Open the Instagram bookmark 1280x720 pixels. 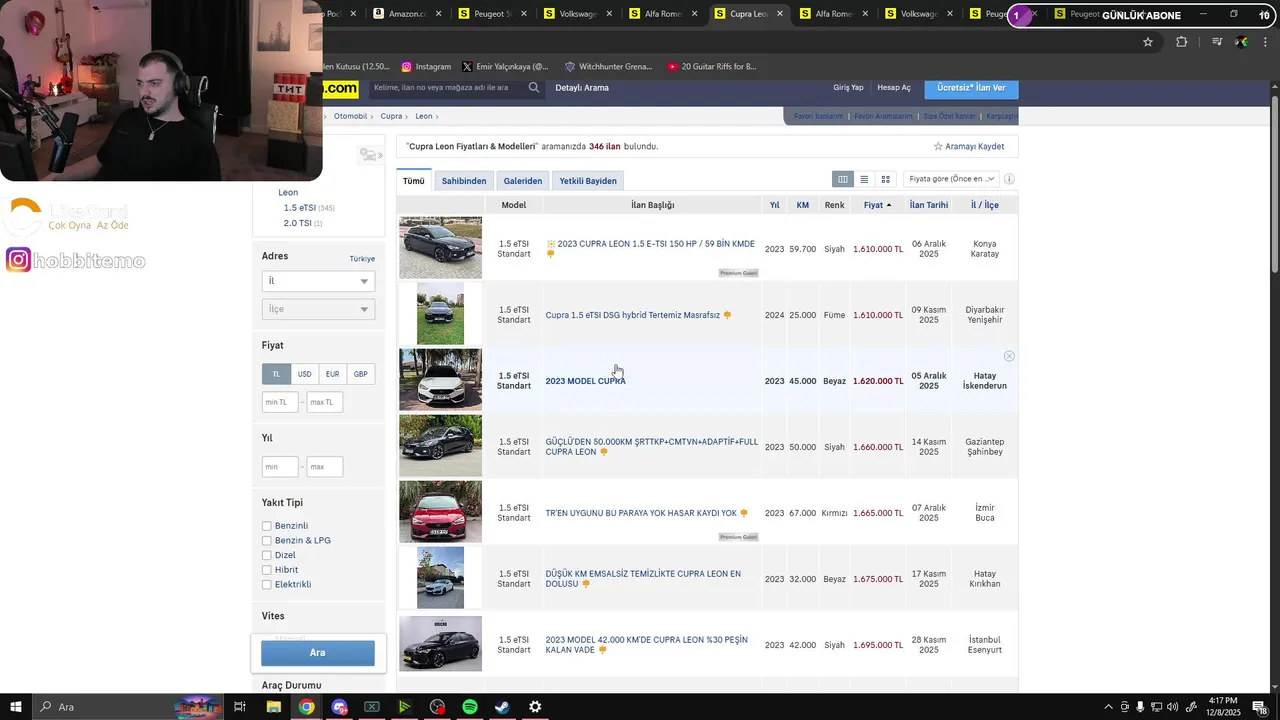(x=426, y=67)
